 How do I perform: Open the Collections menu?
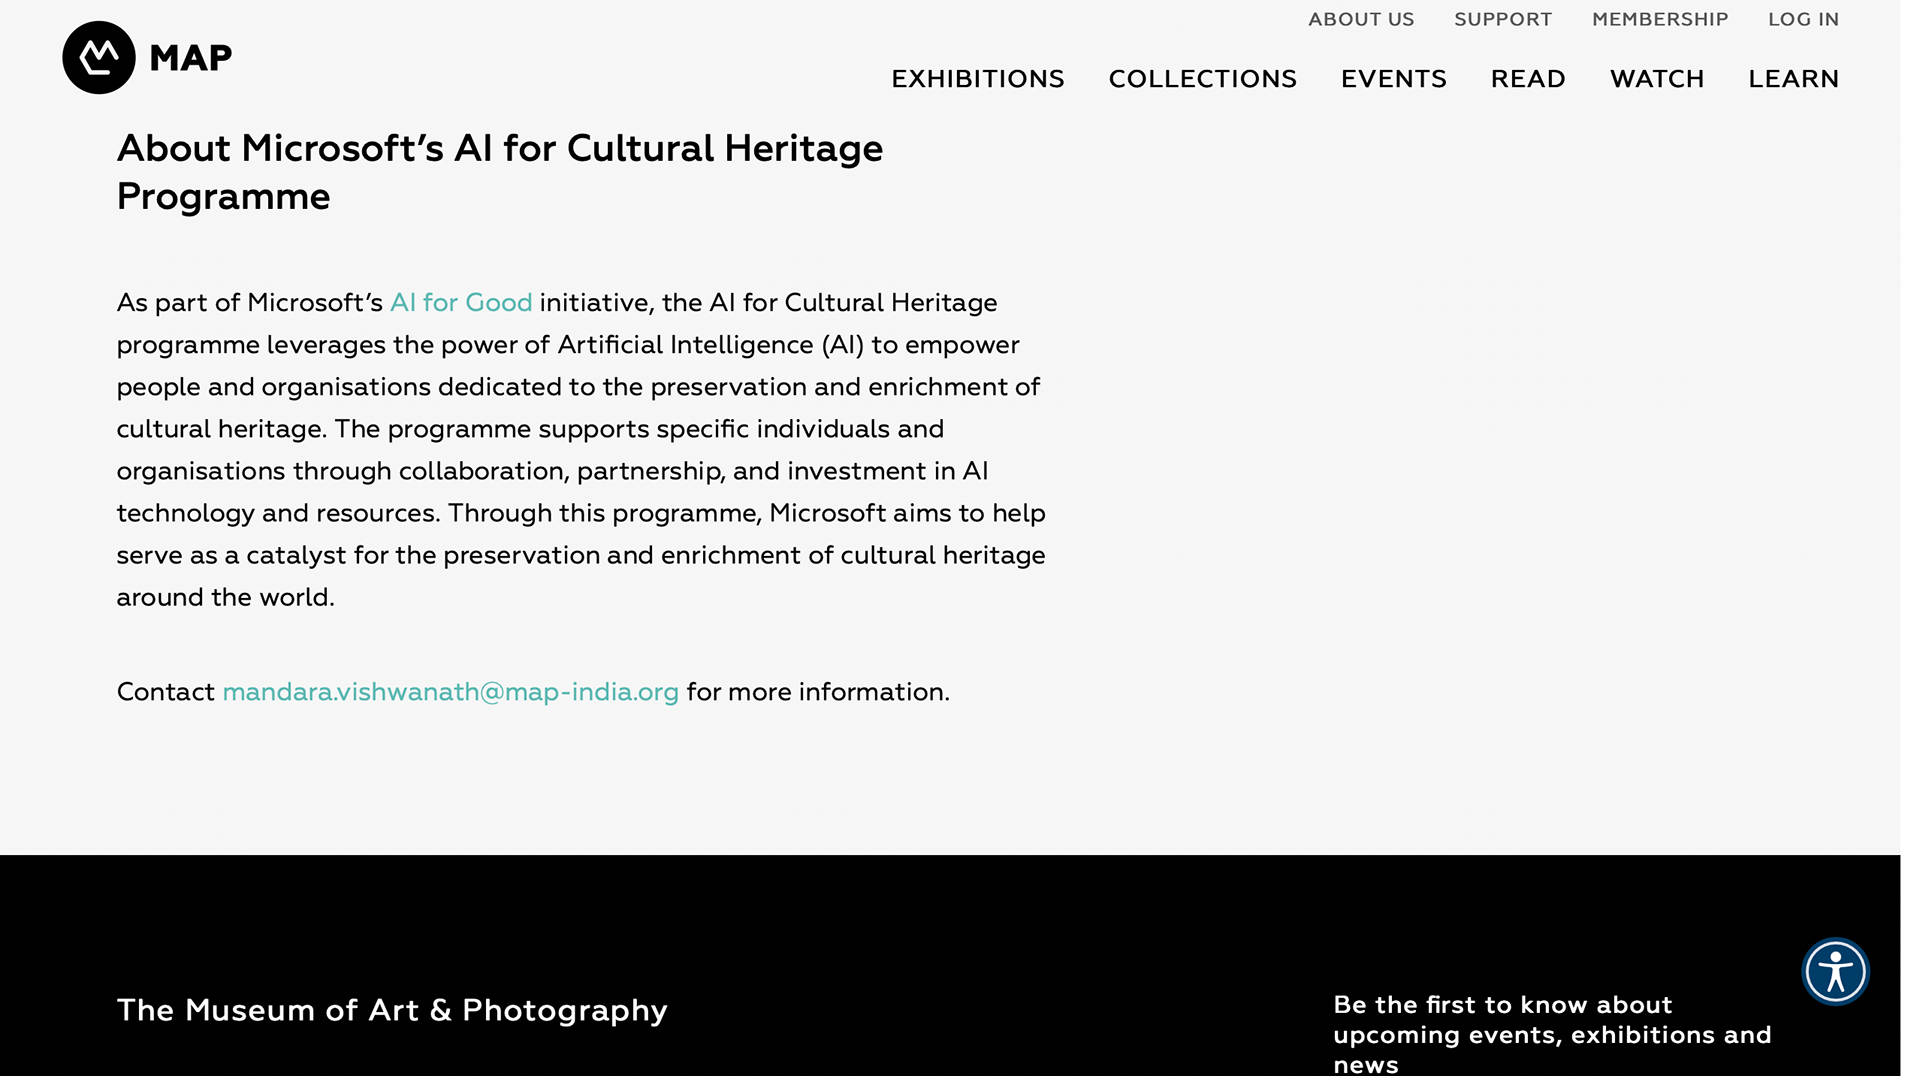[1202, 79]
